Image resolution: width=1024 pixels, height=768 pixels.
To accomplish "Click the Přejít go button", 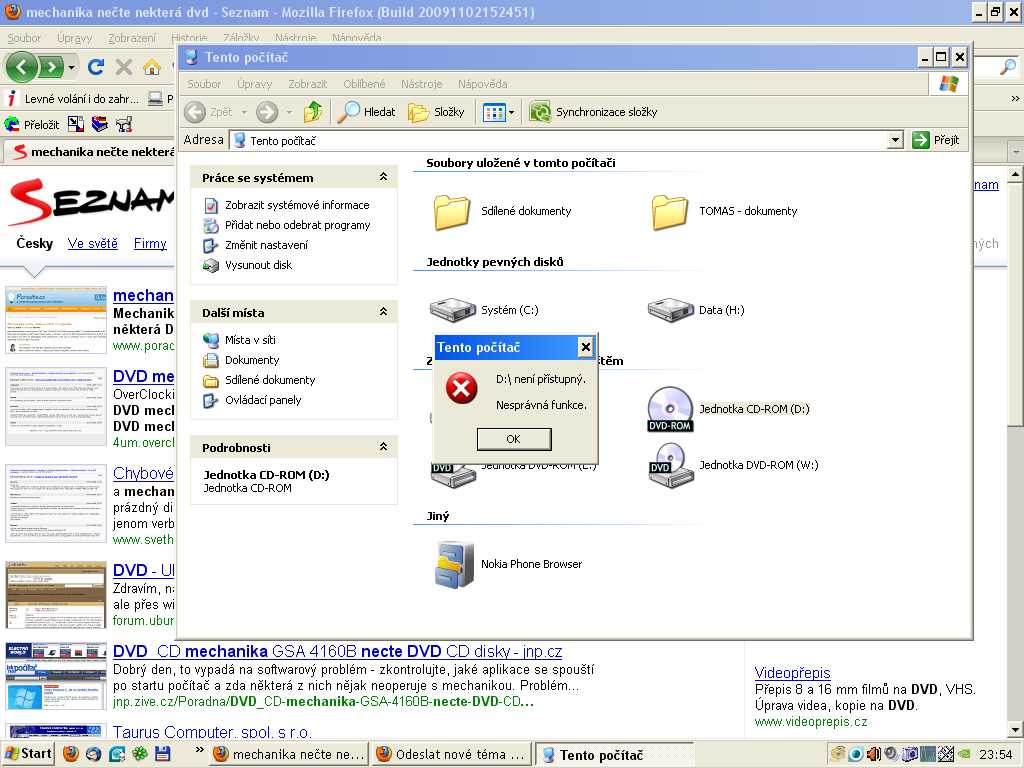I will click(x=936, y=141).
